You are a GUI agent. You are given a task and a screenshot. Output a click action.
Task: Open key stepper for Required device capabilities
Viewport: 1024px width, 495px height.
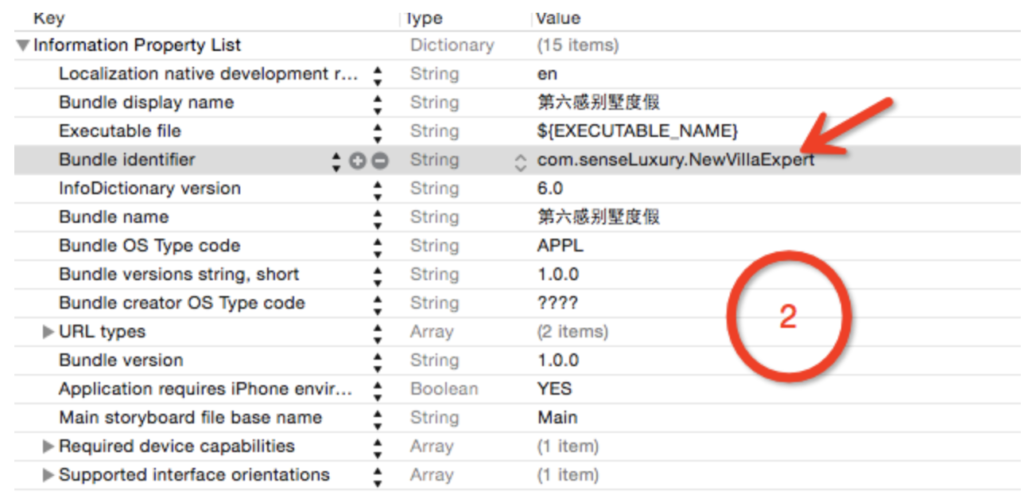point(377,448)
